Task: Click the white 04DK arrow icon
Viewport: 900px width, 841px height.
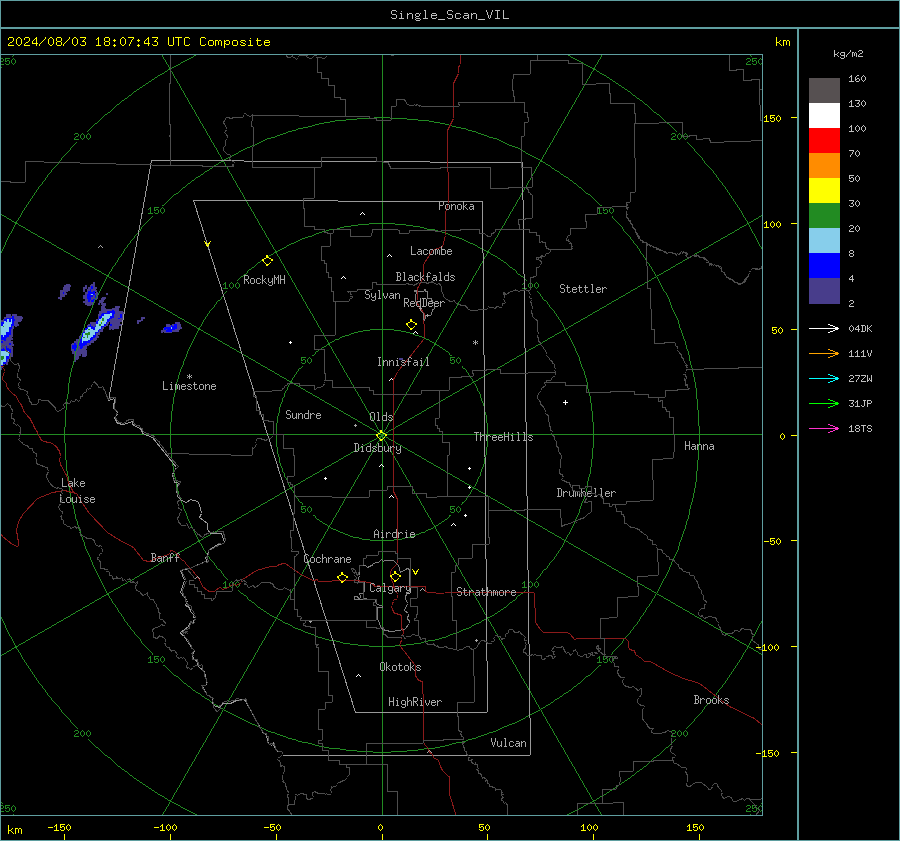Action: click(824, 328)
